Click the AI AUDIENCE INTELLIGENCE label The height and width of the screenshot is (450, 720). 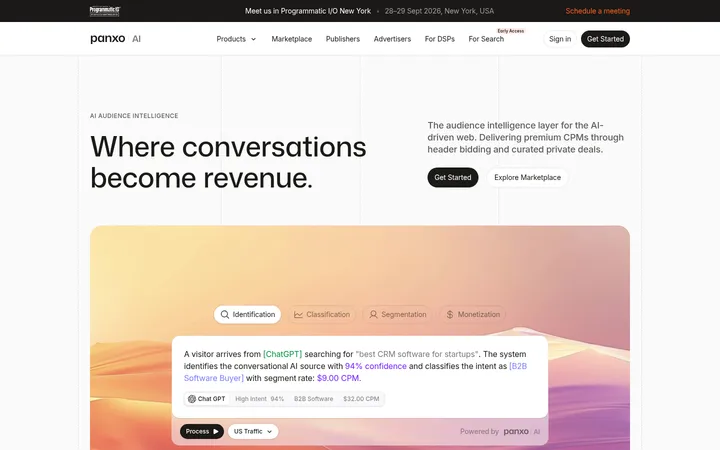134,116
